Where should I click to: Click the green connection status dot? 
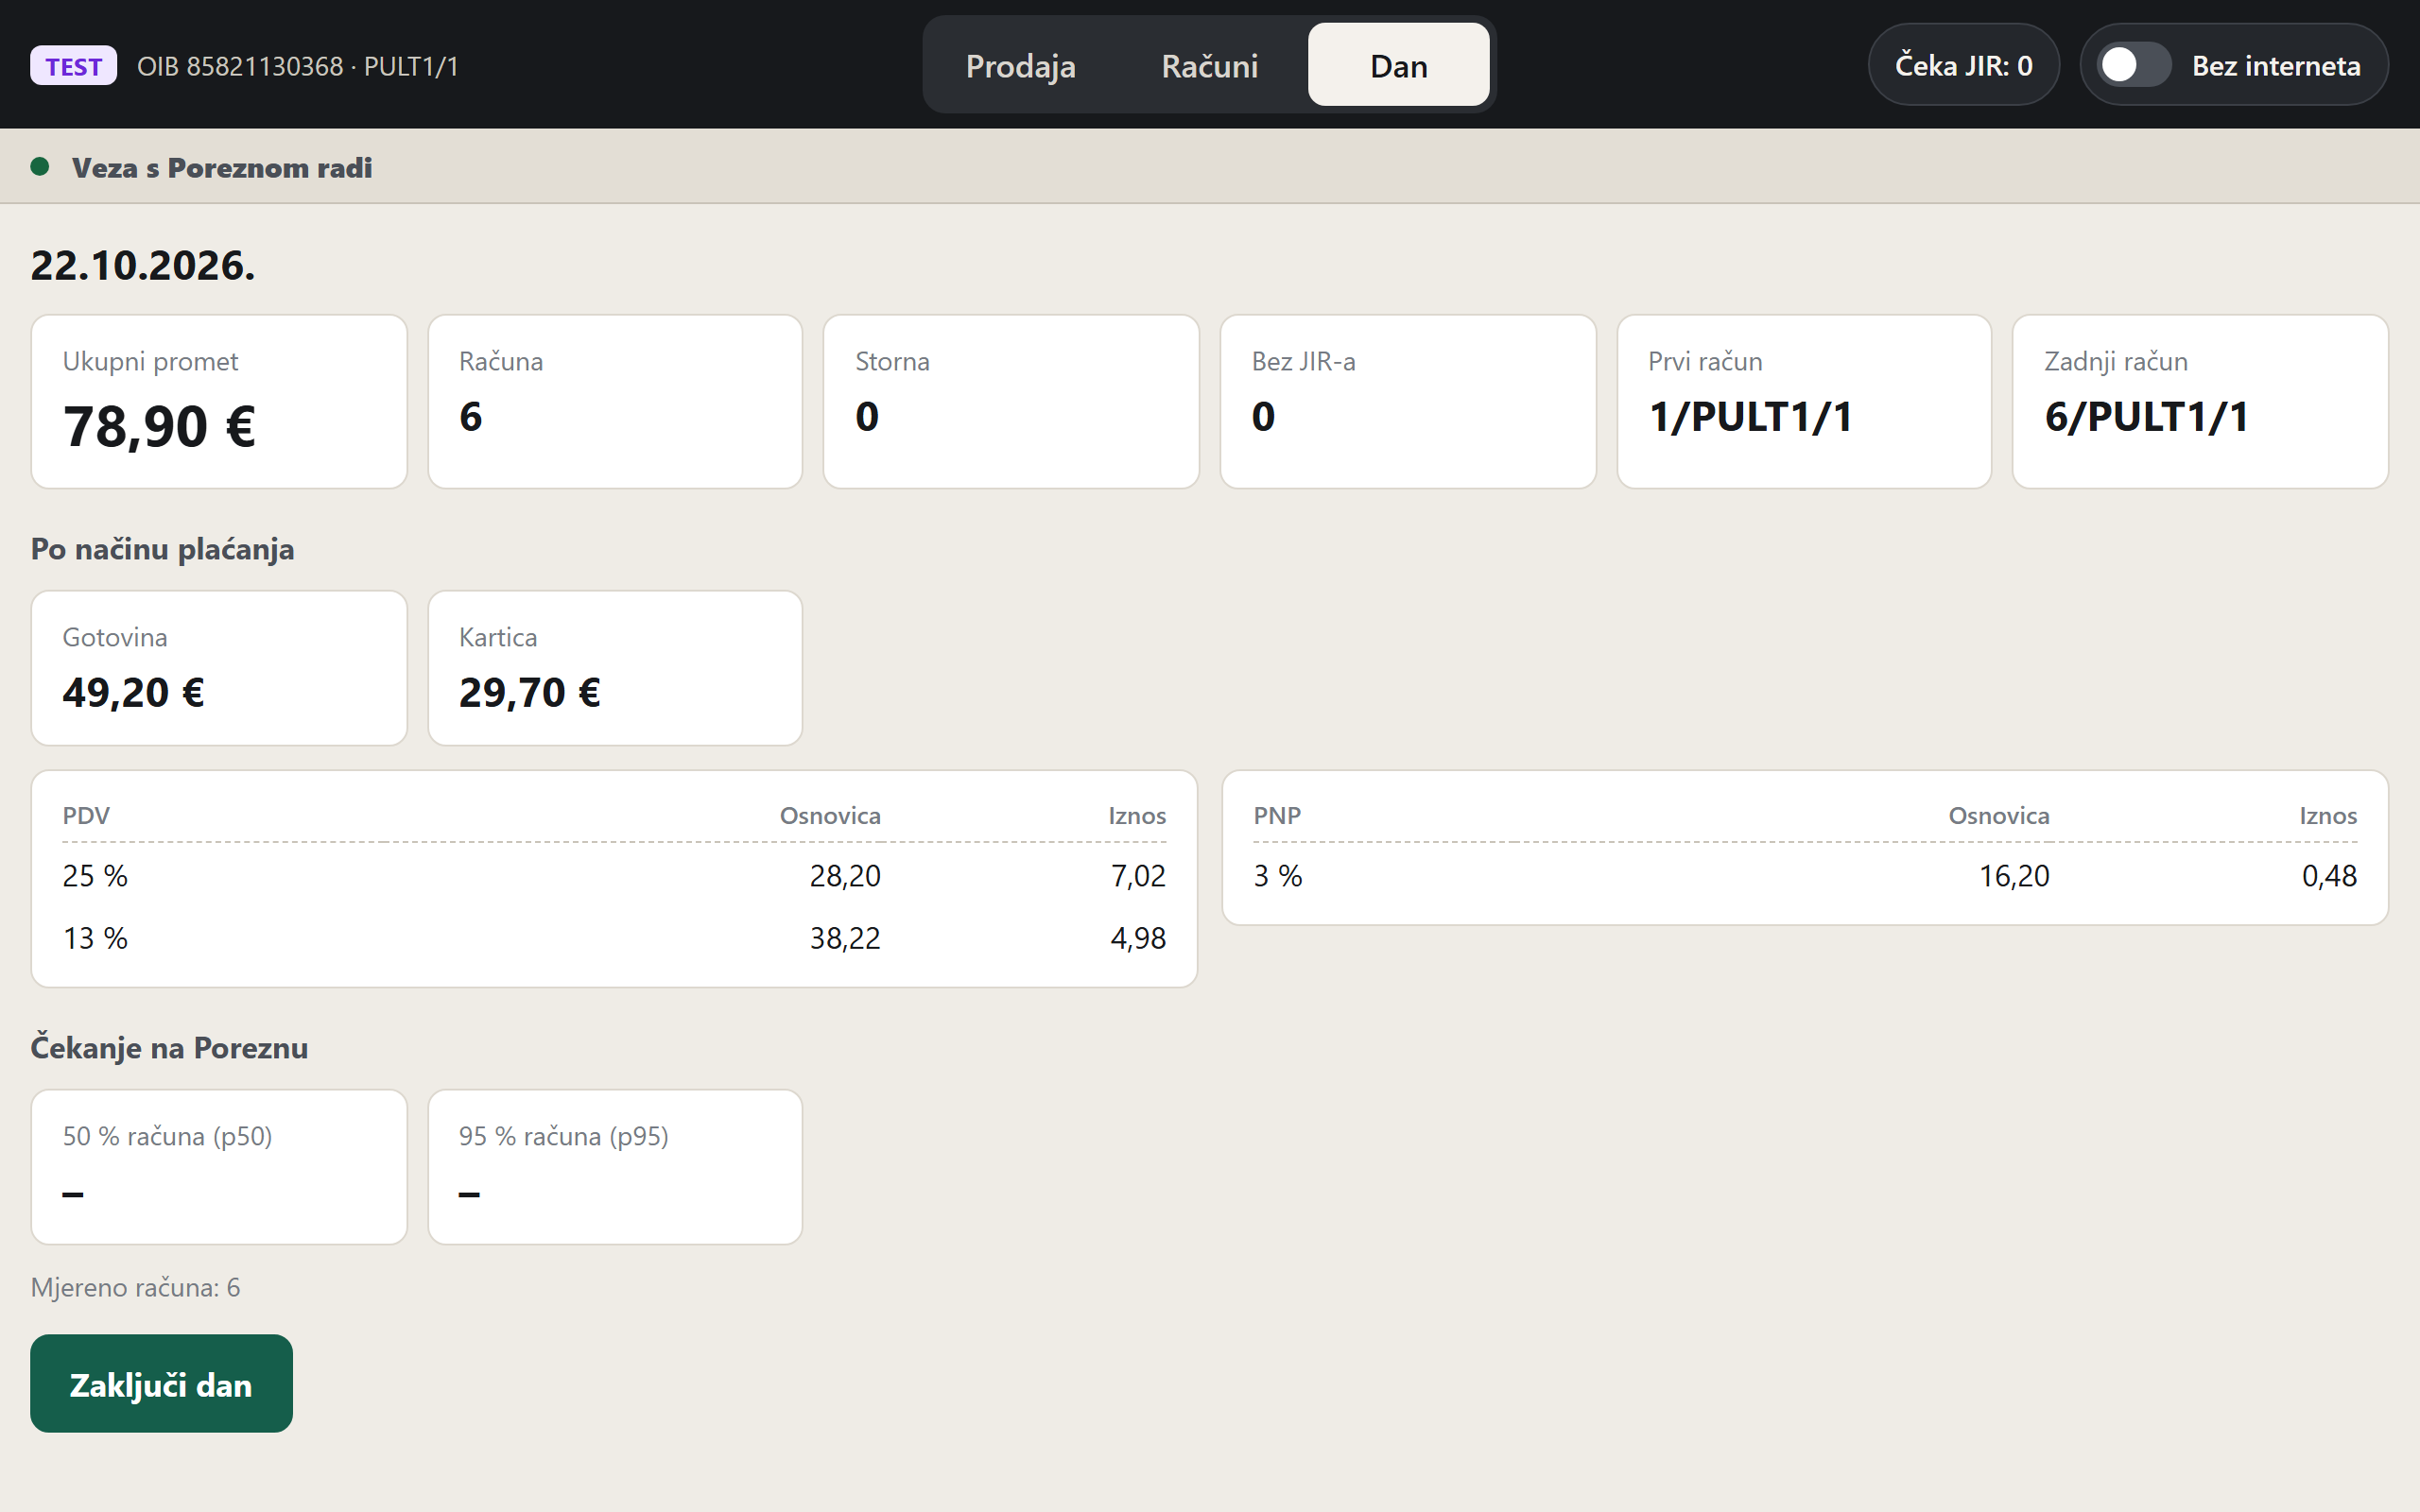point(40,167)
